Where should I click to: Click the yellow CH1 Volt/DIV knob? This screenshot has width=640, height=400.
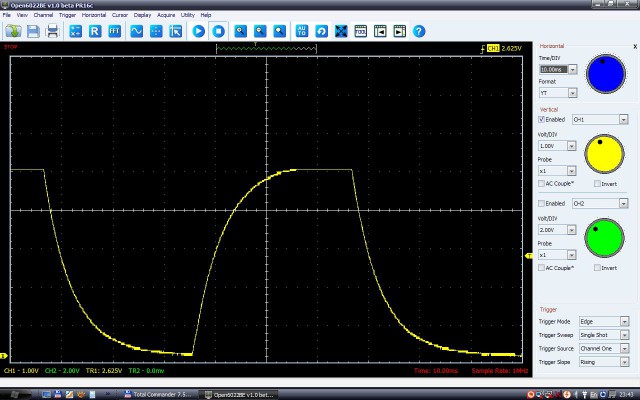[604, 154]
